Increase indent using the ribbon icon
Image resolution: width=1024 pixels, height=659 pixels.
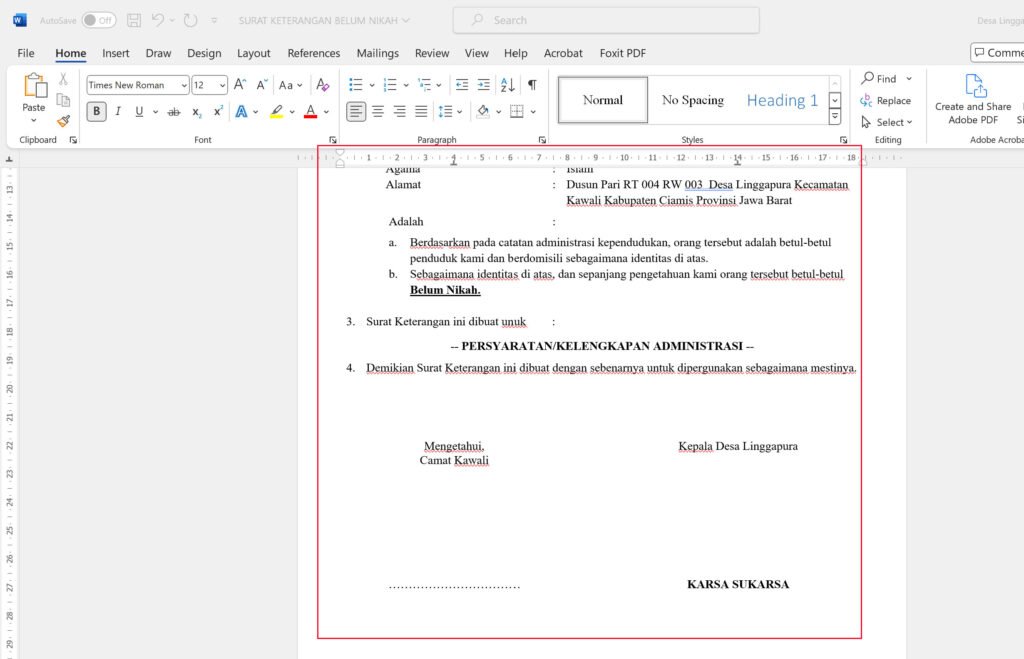click(x=483, y=85)
